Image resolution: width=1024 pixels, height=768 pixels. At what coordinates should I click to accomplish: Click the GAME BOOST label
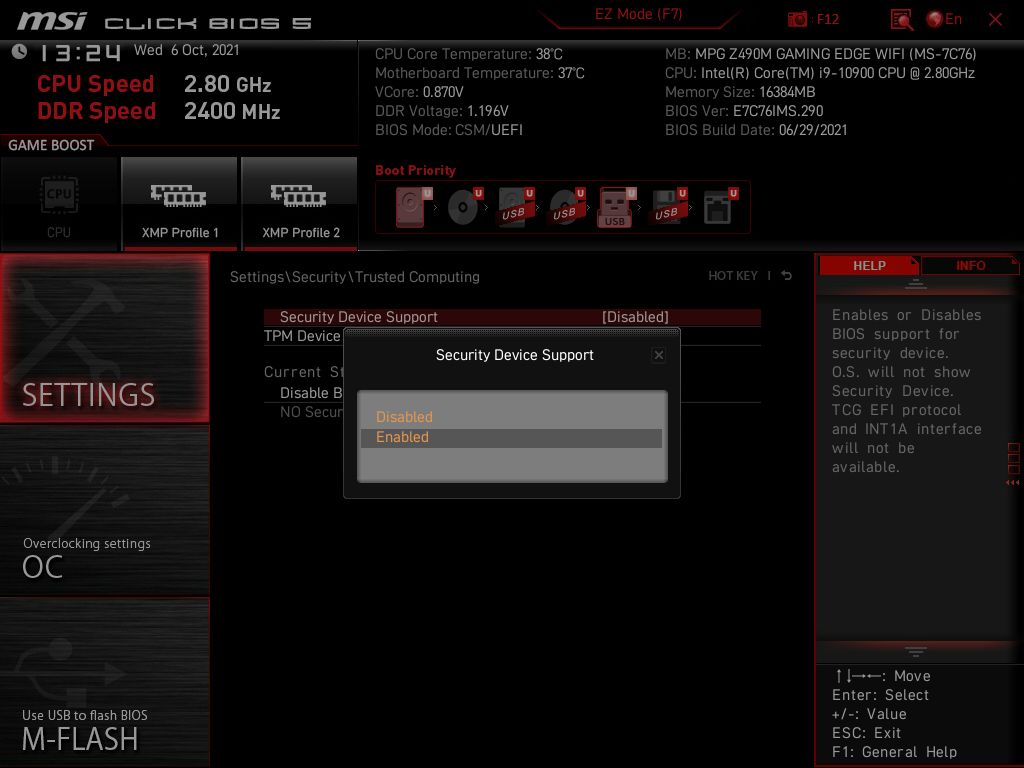pos(51,145)
